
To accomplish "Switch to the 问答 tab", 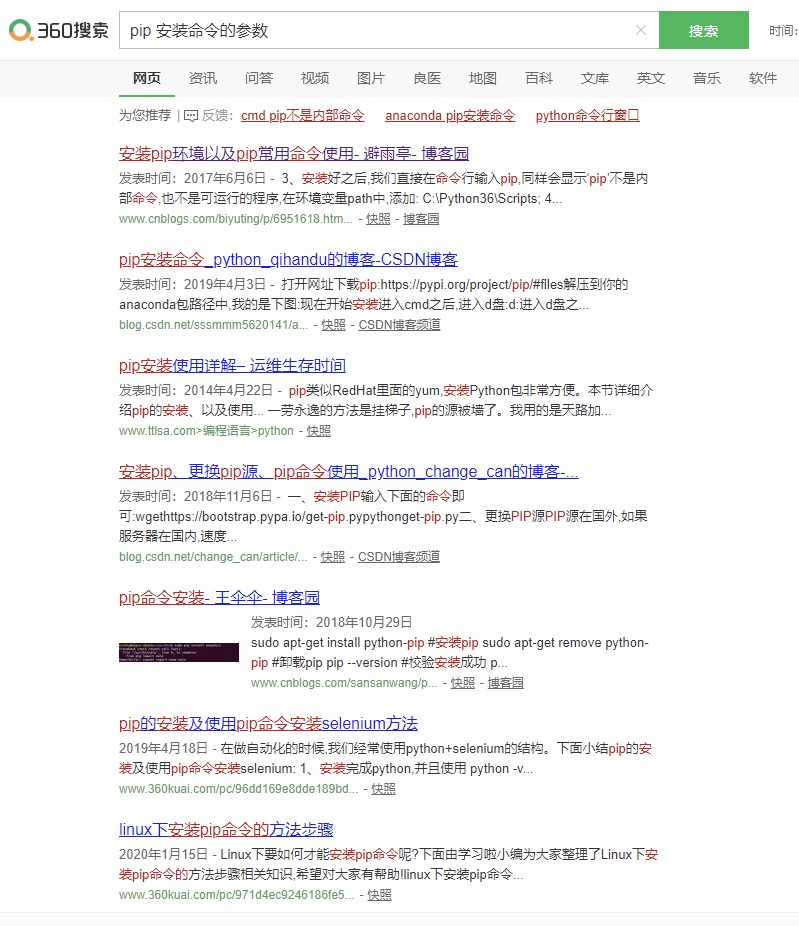I will click(259, 78).
